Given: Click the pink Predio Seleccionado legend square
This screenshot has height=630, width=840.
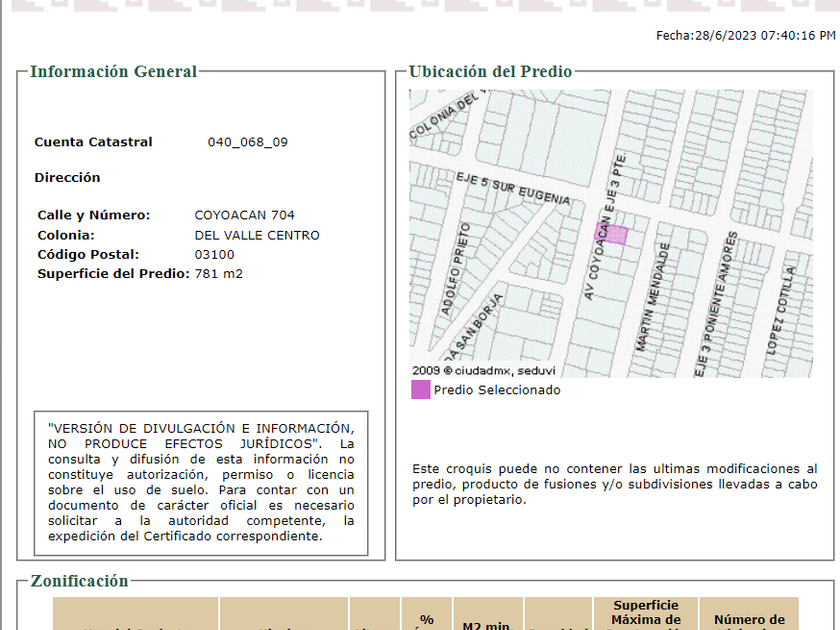Looking at the screenshot, I should (421, 390).
